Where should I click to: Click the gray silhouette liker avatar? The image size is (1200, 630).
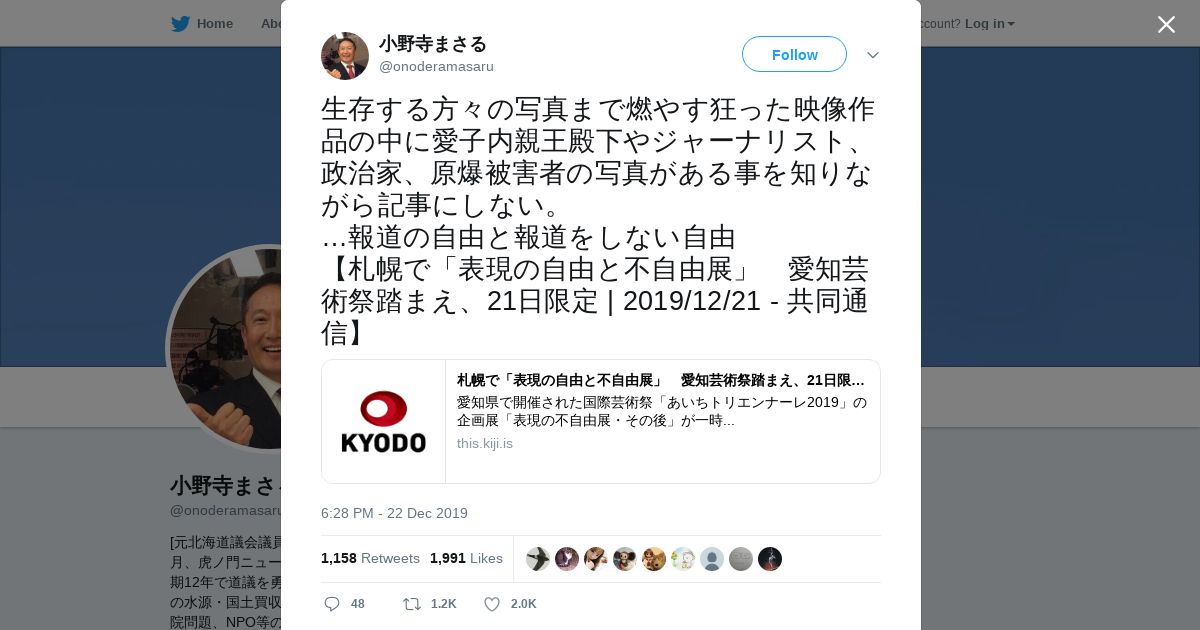pos(712,559)
